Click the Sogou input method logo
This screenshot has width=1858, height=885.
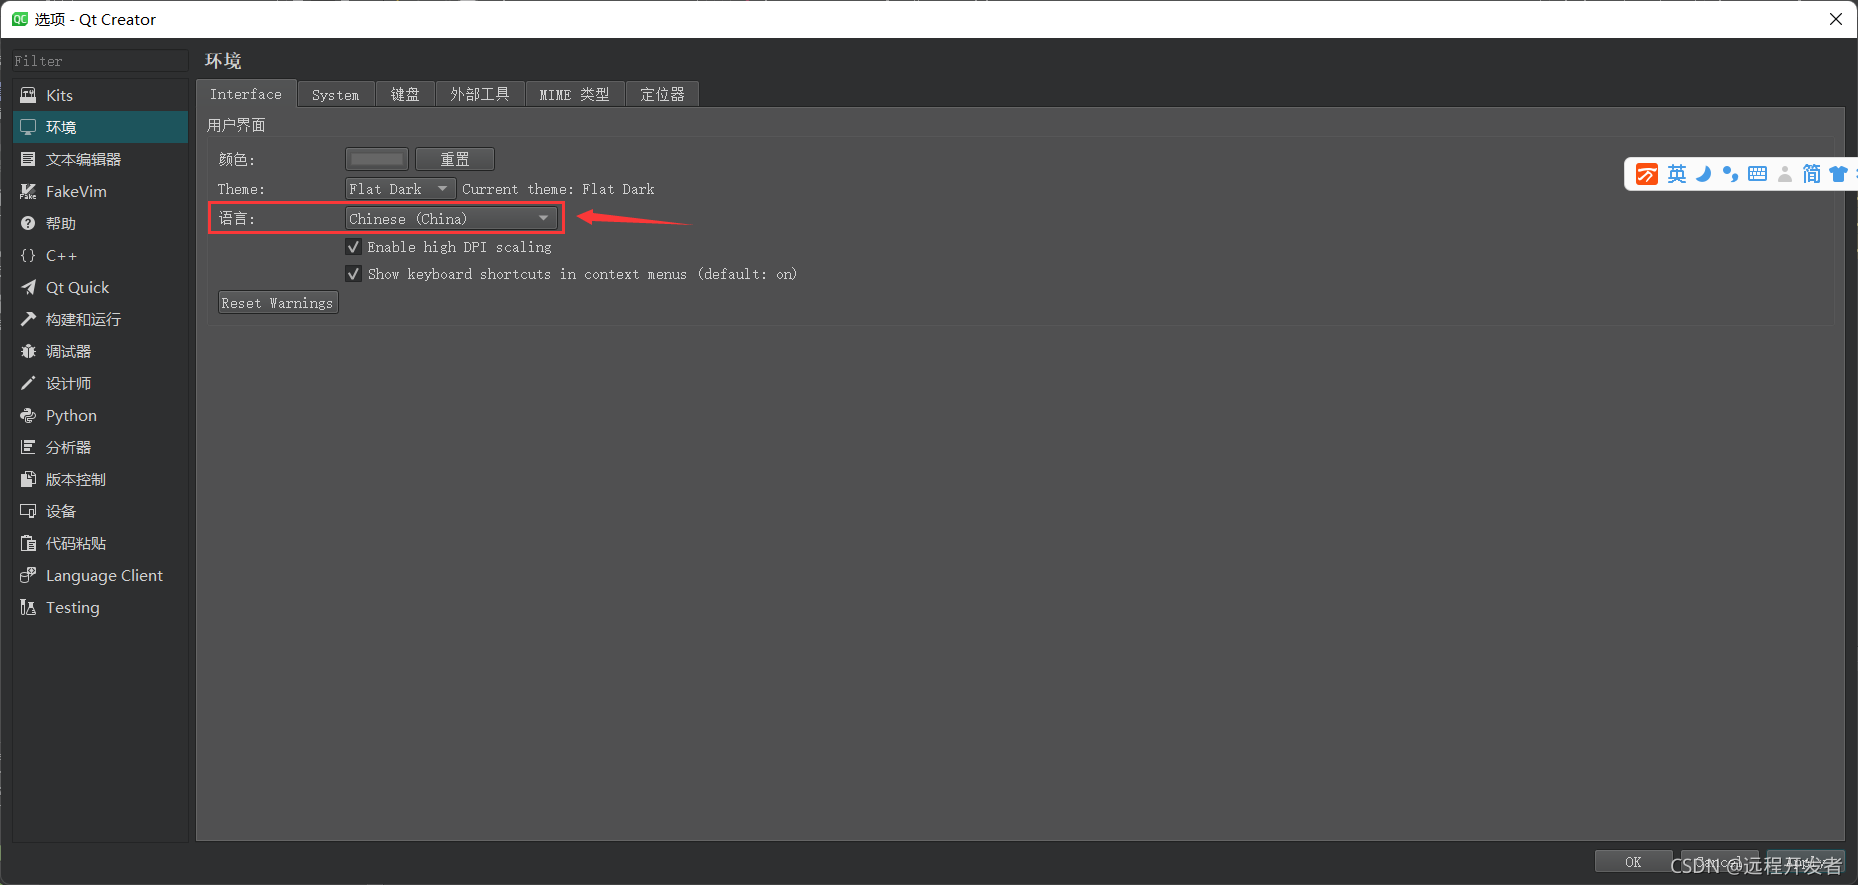tap(1646, 174)
